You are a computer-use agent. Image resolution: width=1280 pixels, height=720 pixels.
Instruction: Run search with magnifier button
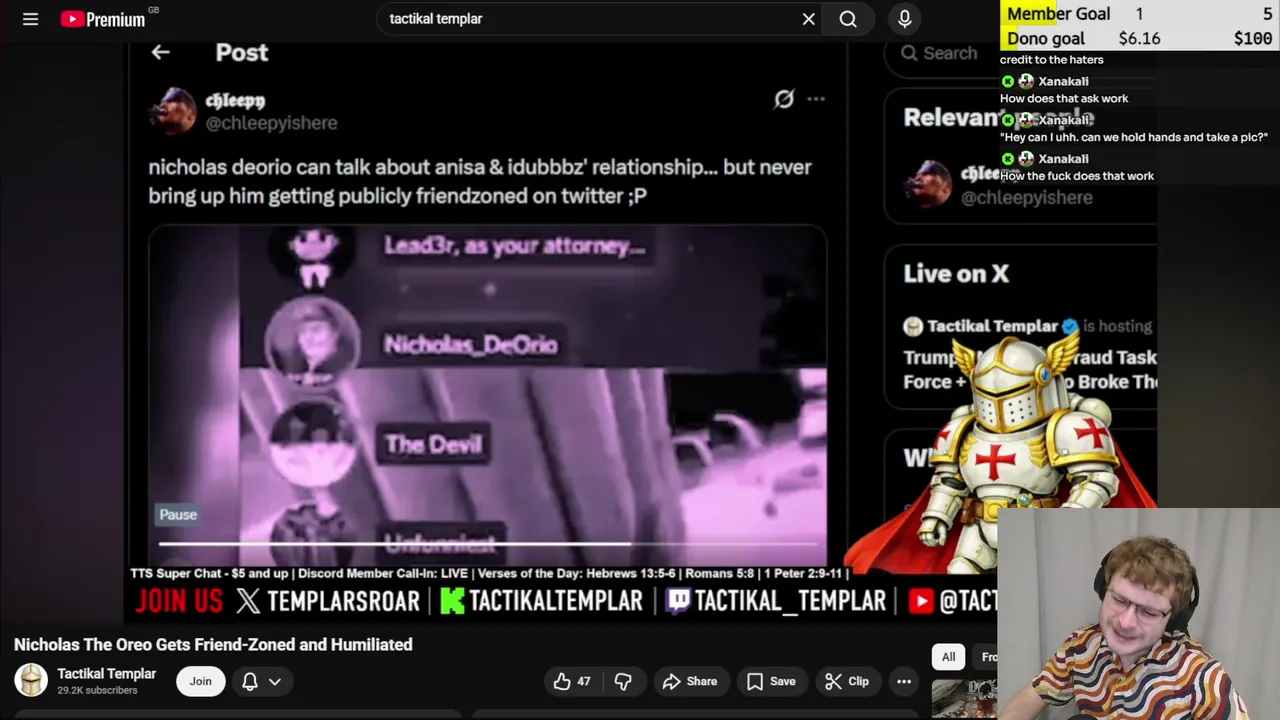848,19
